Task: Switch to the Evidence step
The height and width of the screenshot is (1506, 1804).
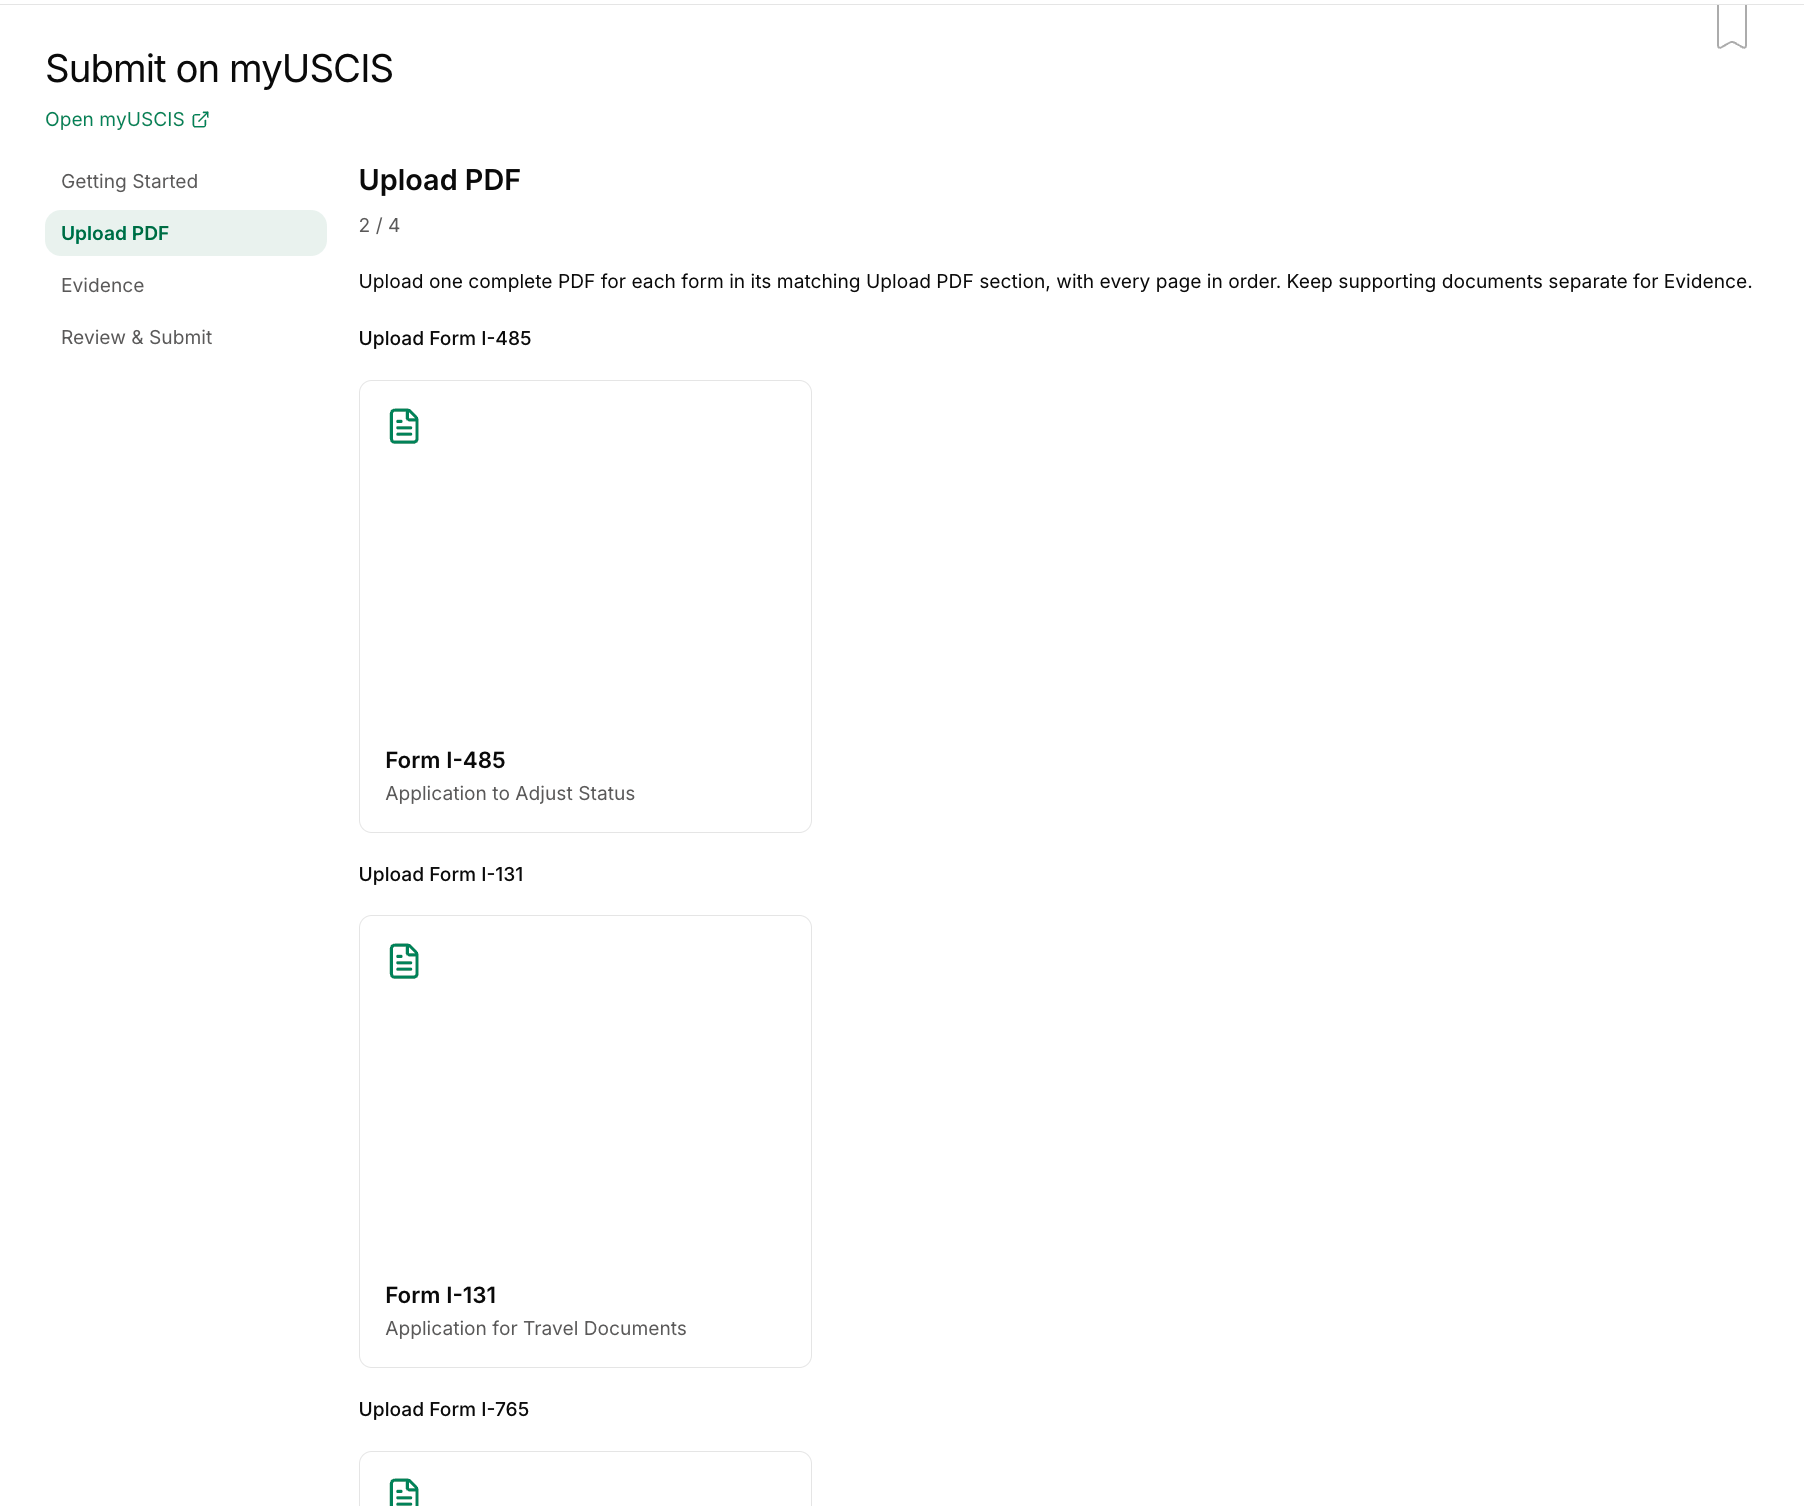Action: coord(186,285)
